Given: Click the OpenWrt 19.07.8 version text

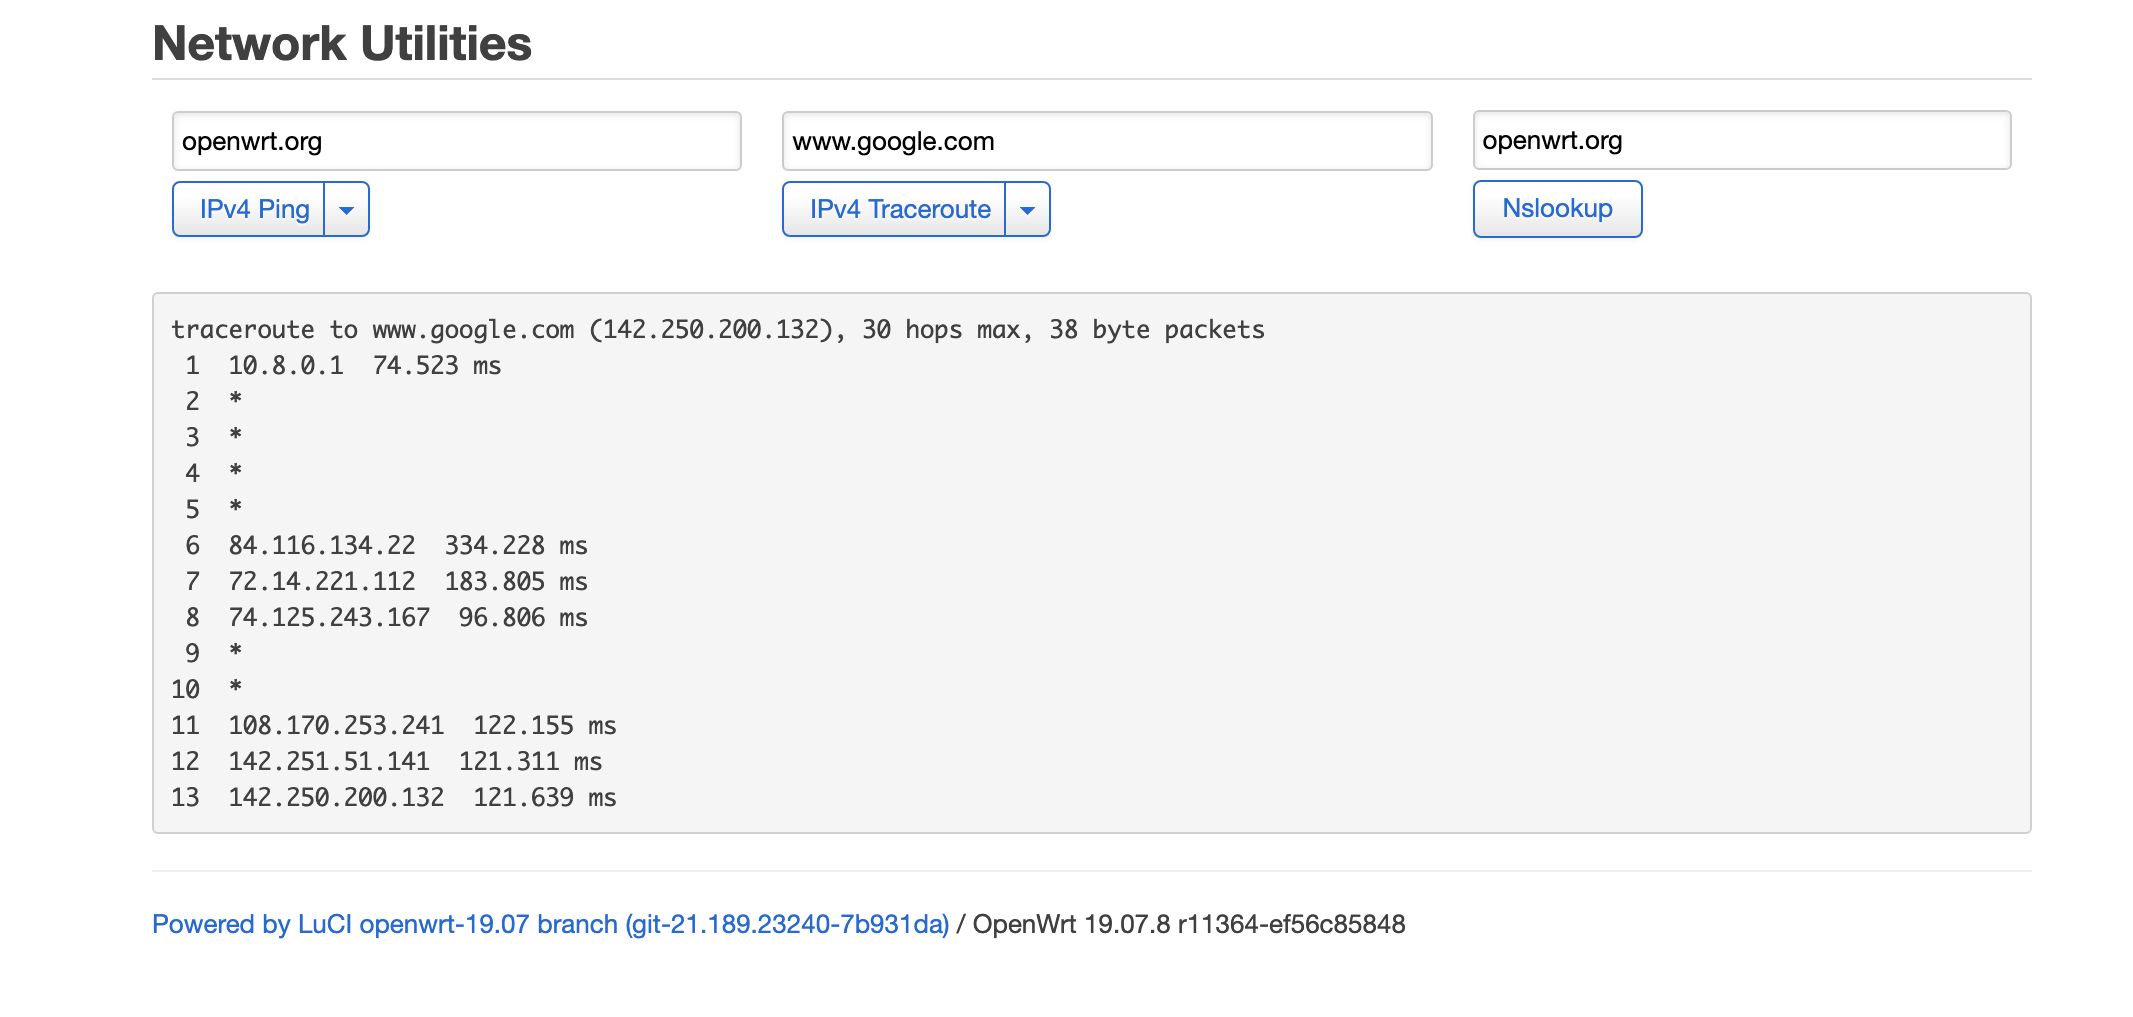Looking at the screenshot, I should pyautogui.click(x=1188, y=925).
